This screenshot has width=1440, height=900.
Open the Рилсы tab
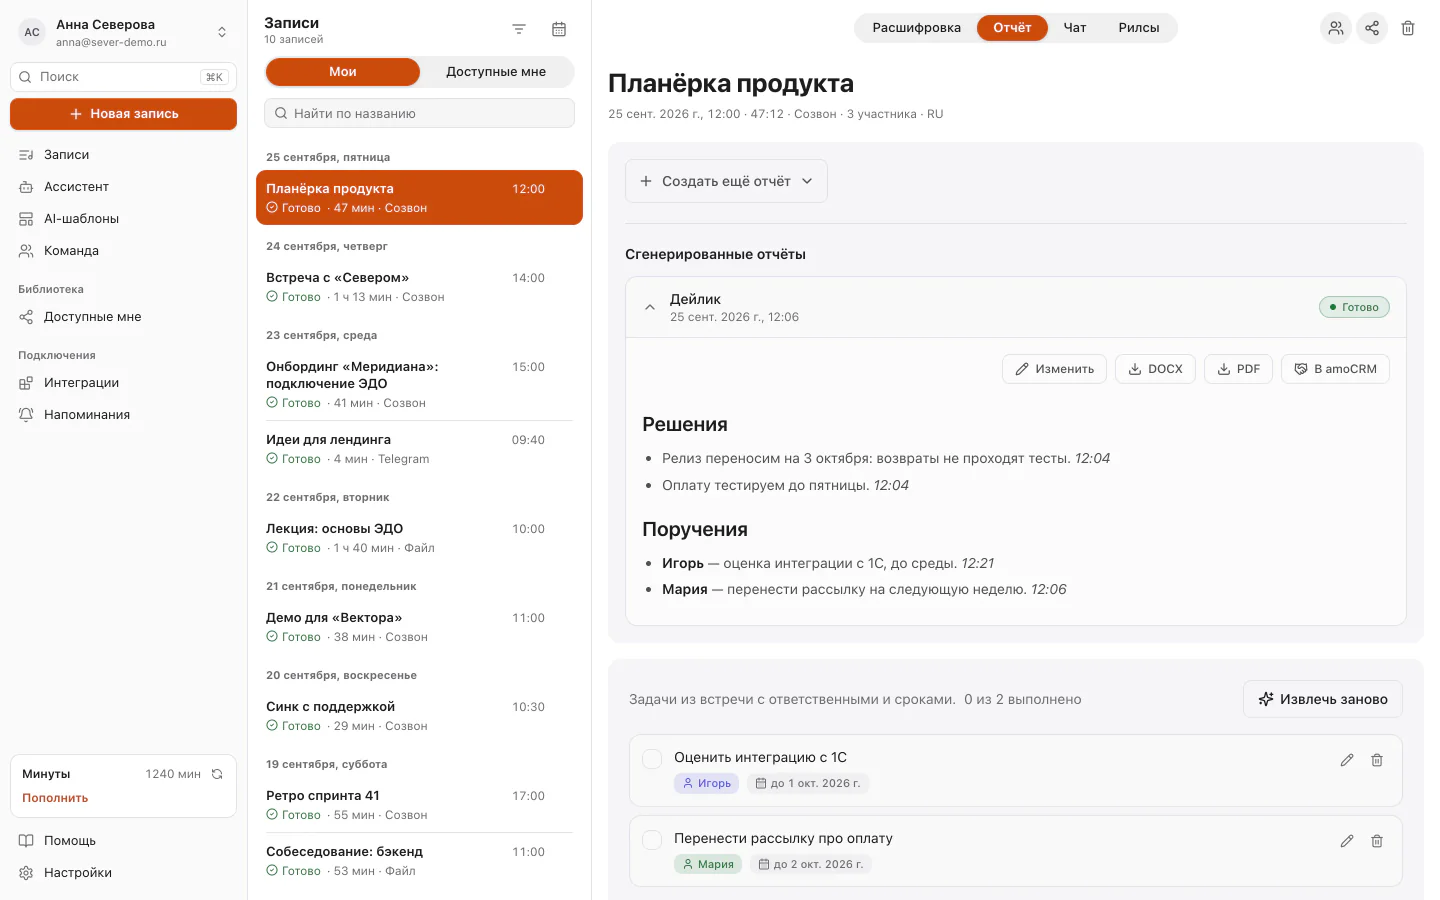point(1139,28)
